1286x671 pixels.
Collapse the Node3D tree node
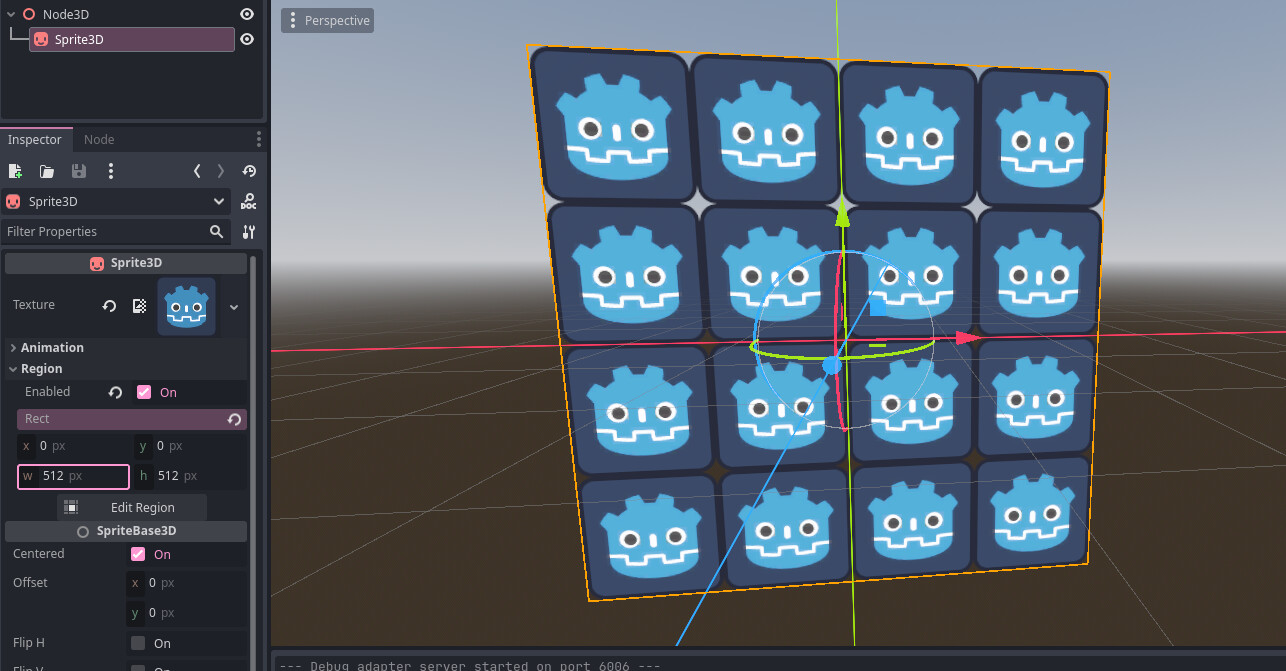(x=11, y=14)
